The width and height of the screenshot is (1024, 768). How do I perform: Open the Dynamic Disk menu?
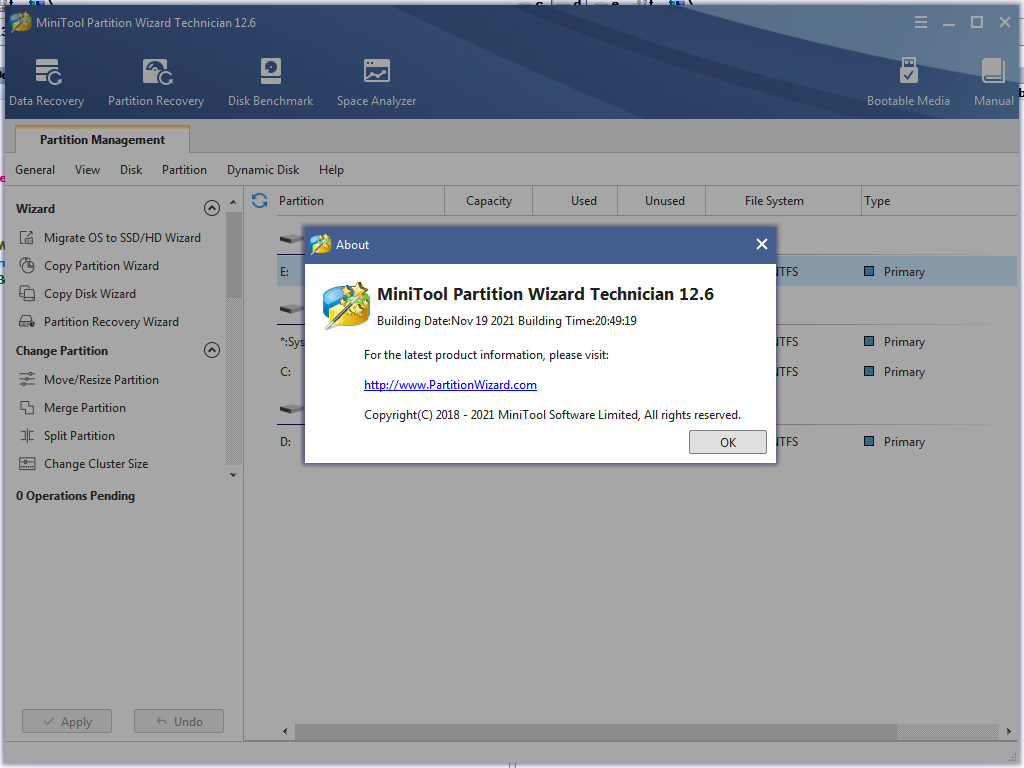point(263,170)
